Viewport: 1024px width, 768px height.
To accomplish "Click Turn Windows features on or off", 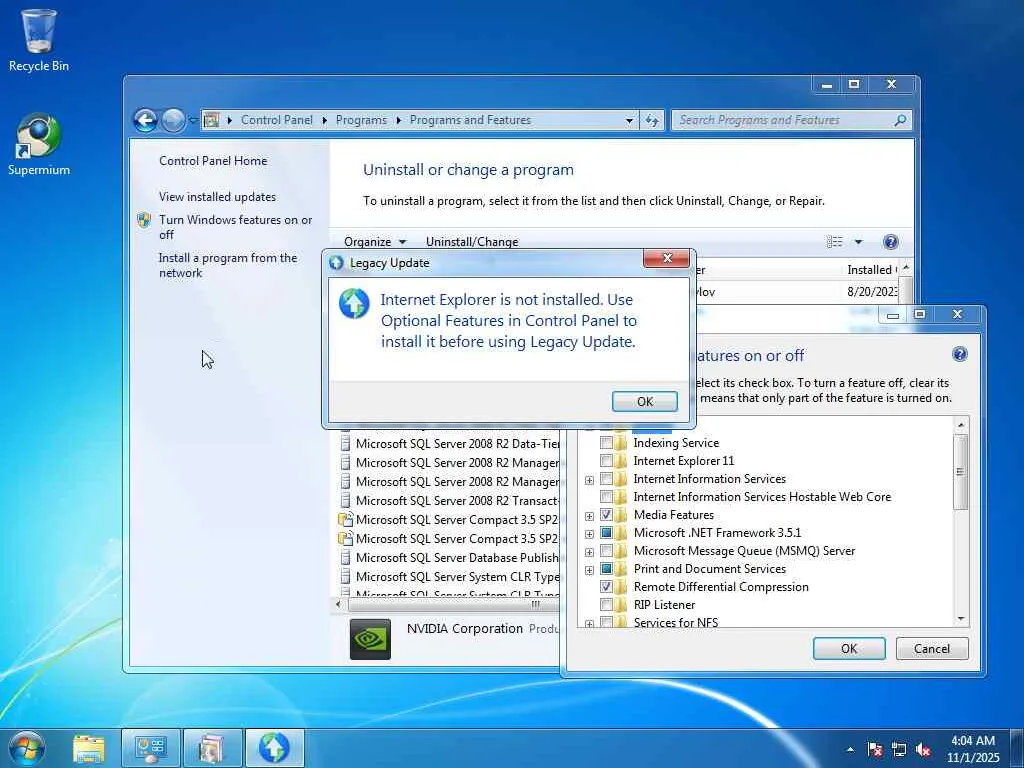I will point(235,227).
